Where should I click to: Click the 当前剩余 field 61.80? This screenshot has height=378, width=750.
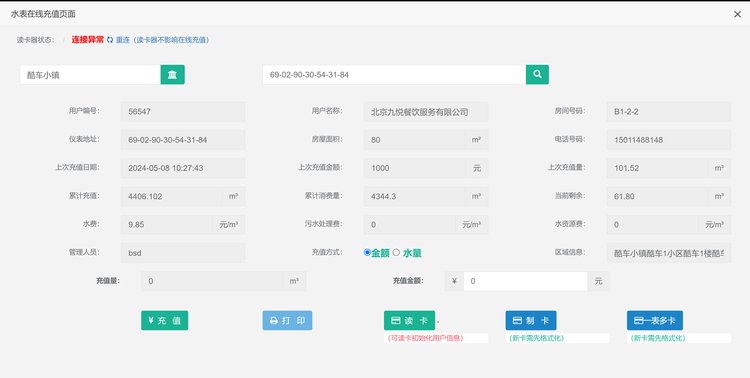coord(657,196)
